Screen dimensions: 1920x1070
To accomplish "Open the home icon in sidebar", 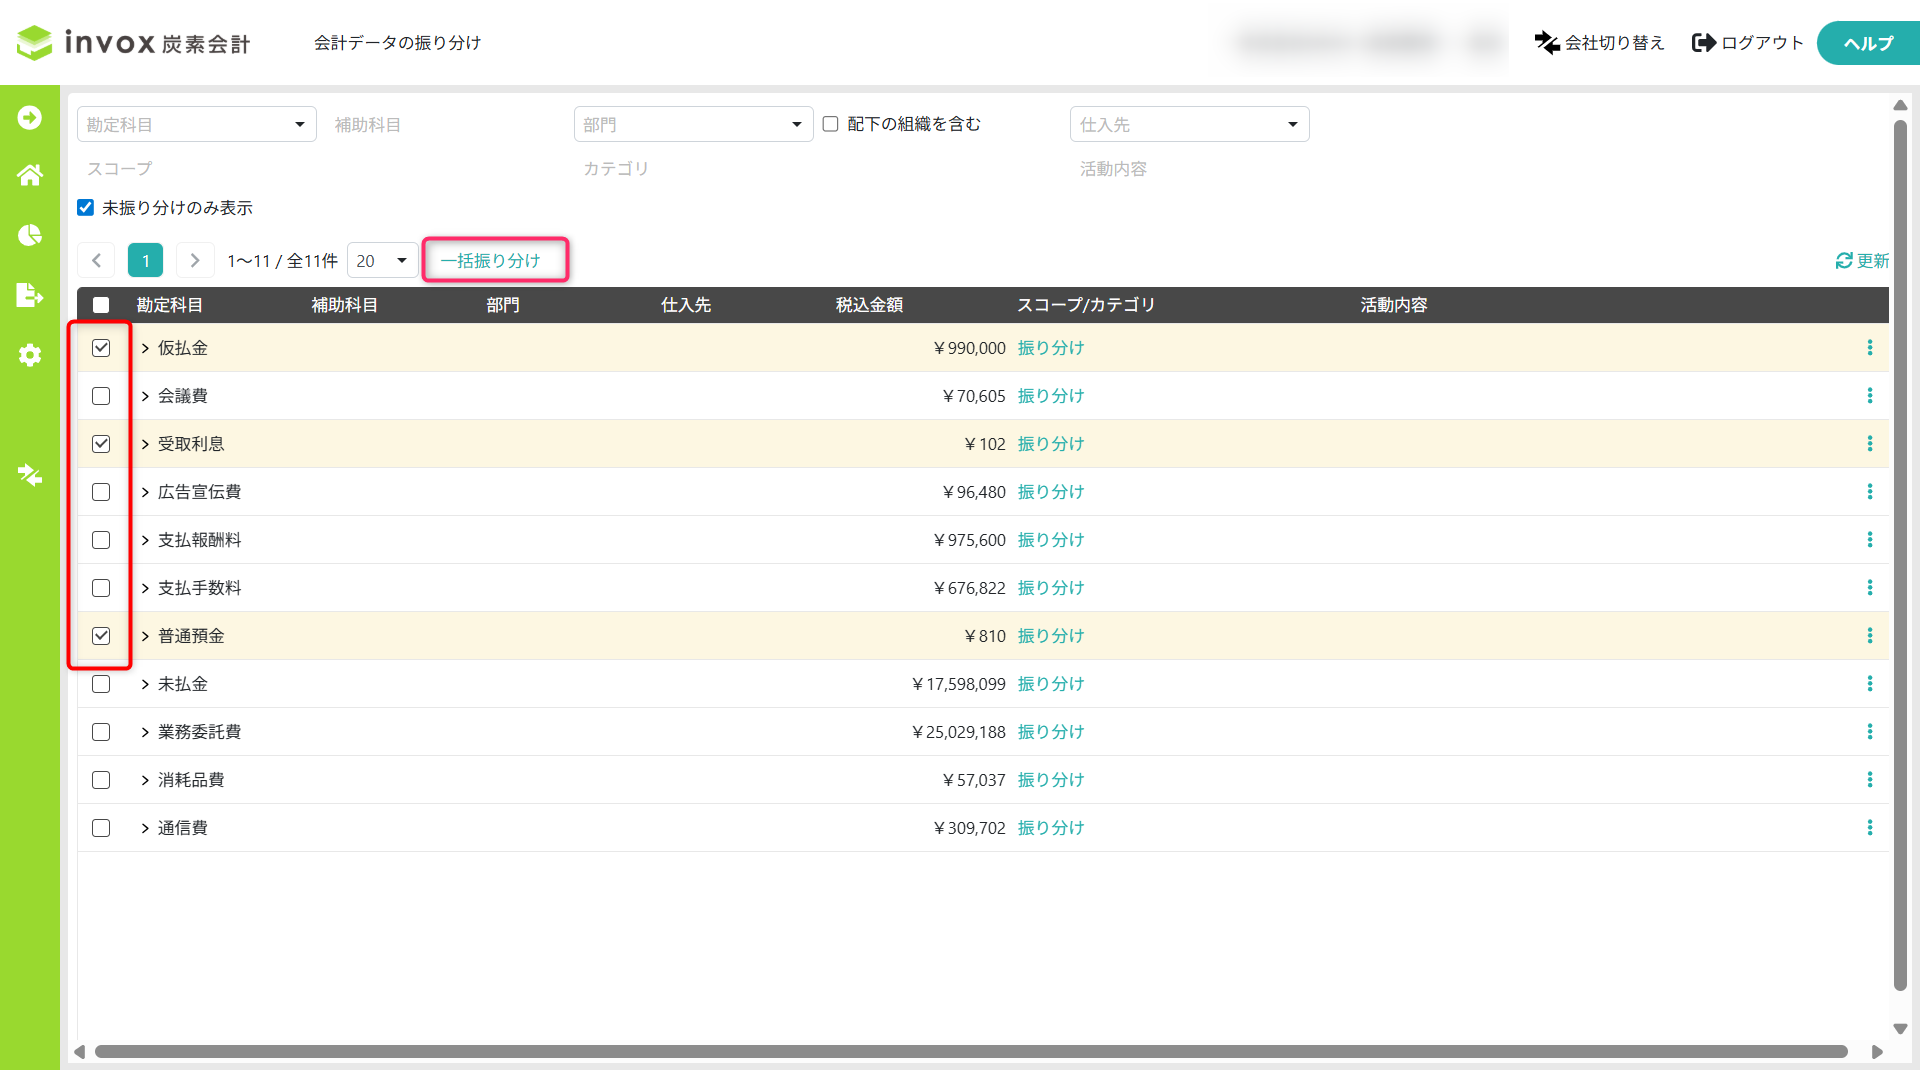I will (x=30, y=175).
